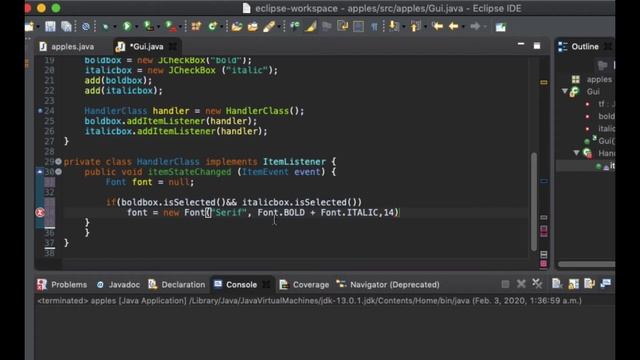Open the Coverage tab
640x360 pixels.
(x=304, y=284)
